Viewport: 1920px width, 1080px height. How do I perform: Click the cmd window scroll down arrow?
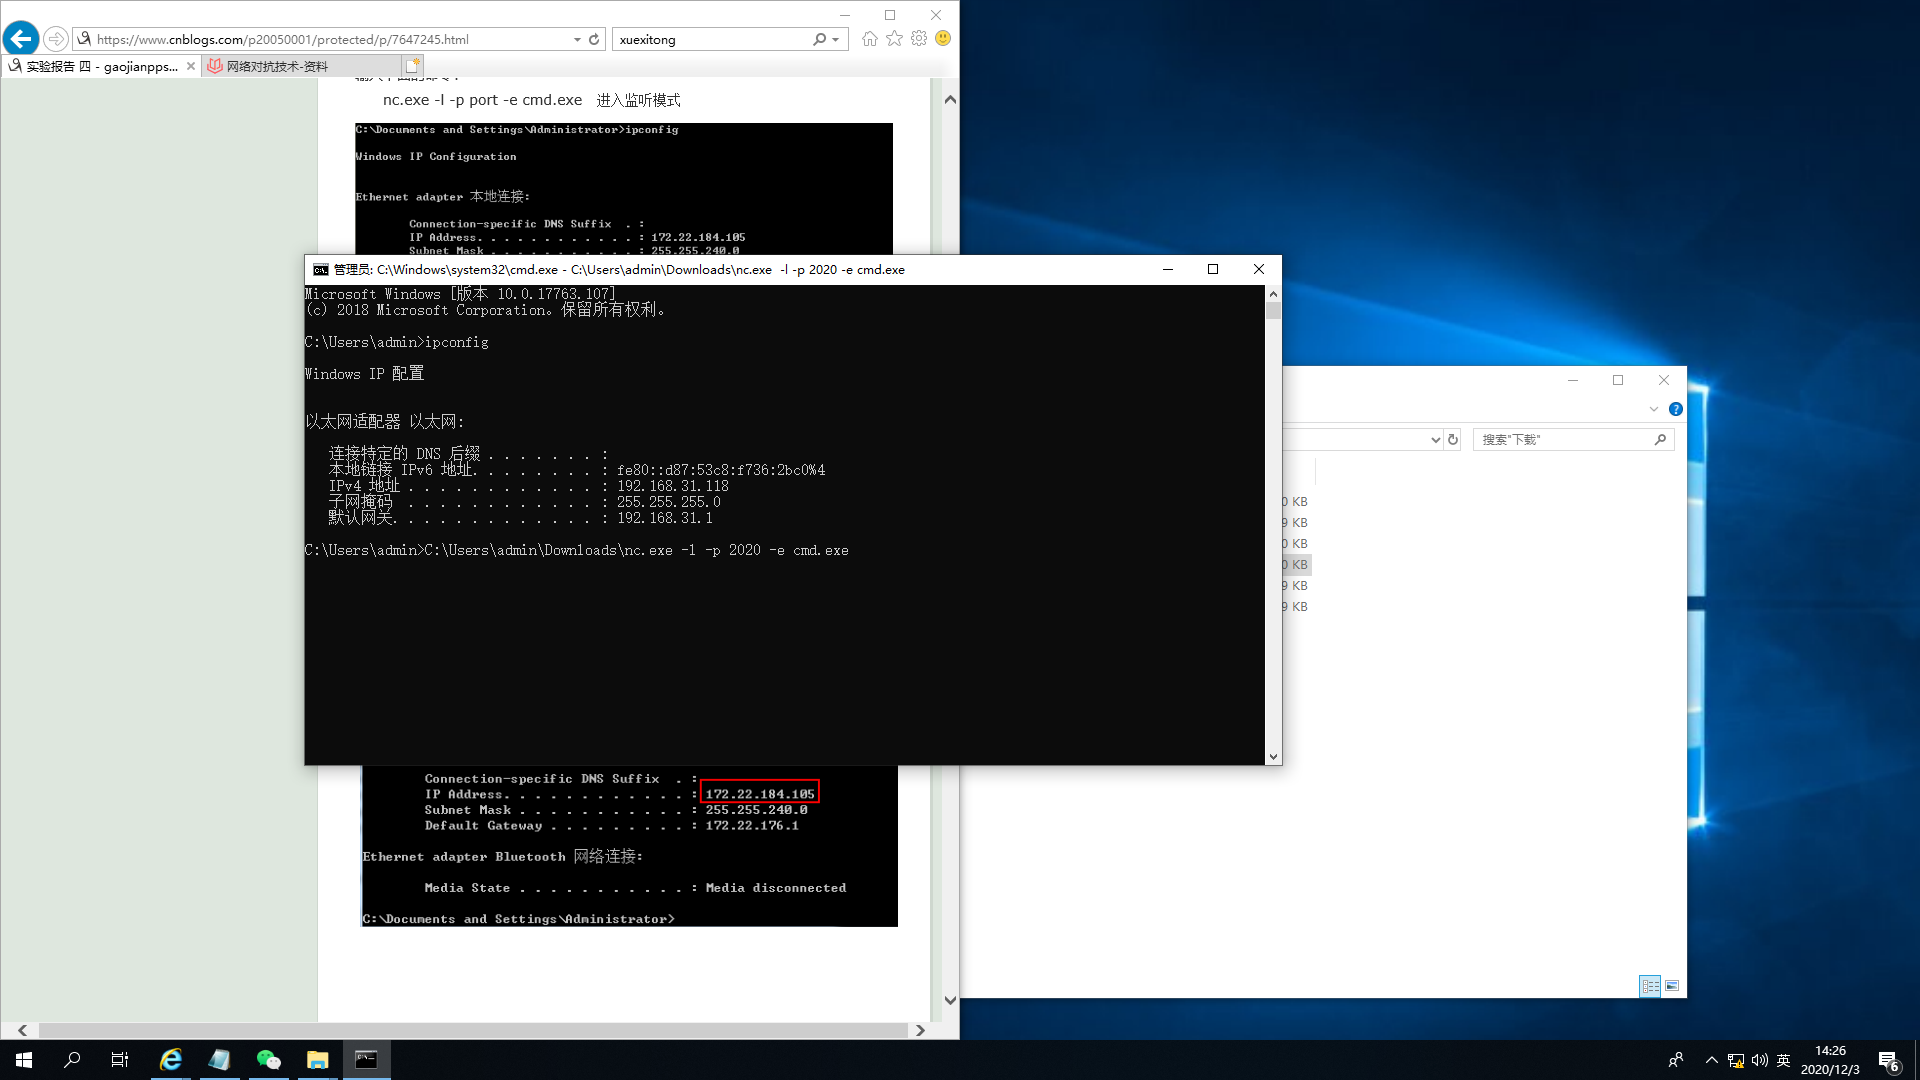tap(1273, 757)
